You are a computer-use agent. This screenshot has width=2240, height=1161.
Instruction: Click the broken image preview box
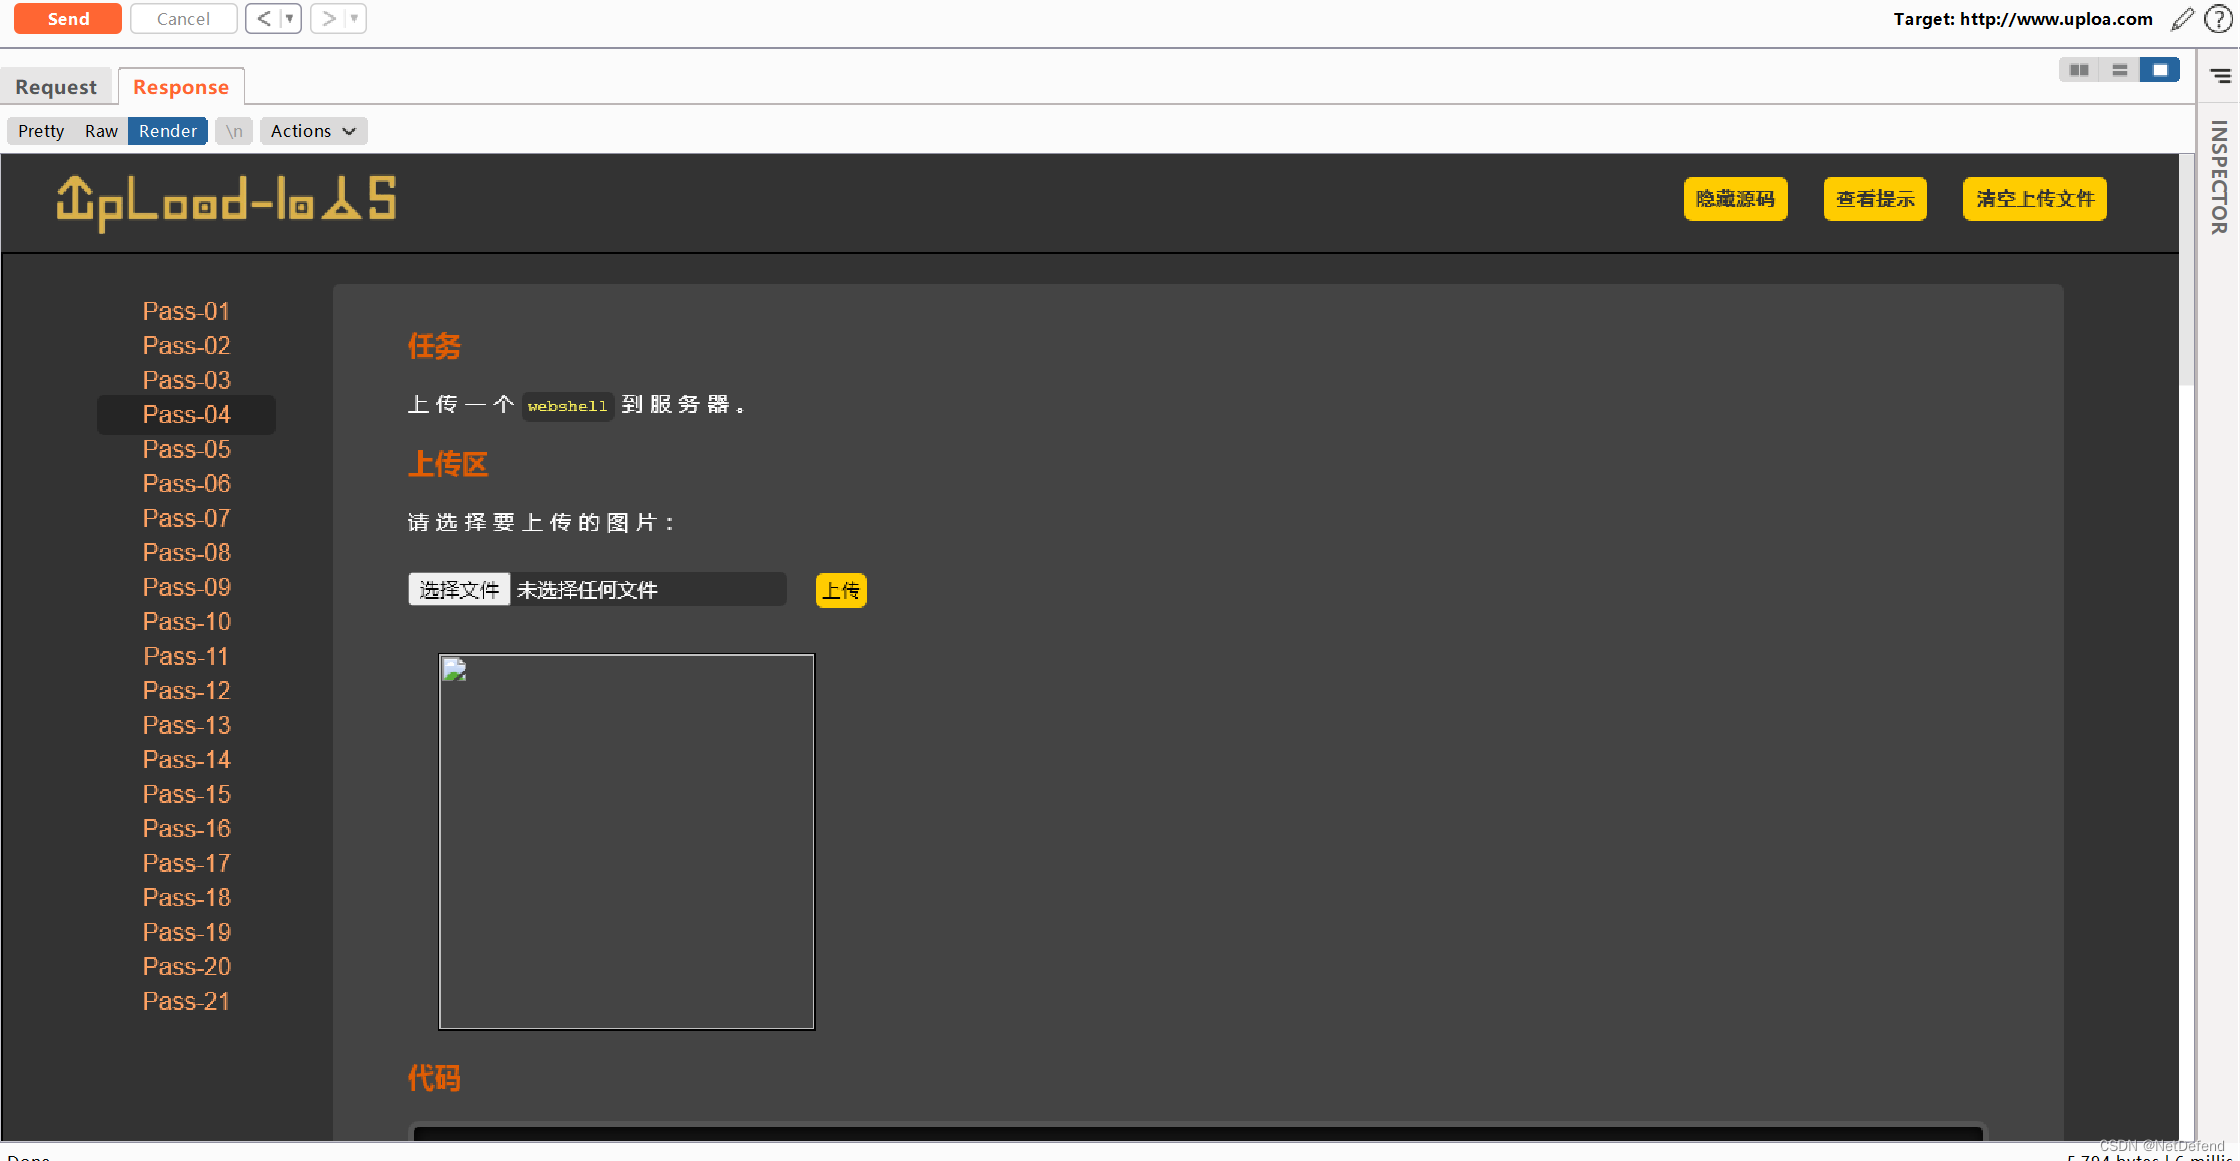coord(627,842)
